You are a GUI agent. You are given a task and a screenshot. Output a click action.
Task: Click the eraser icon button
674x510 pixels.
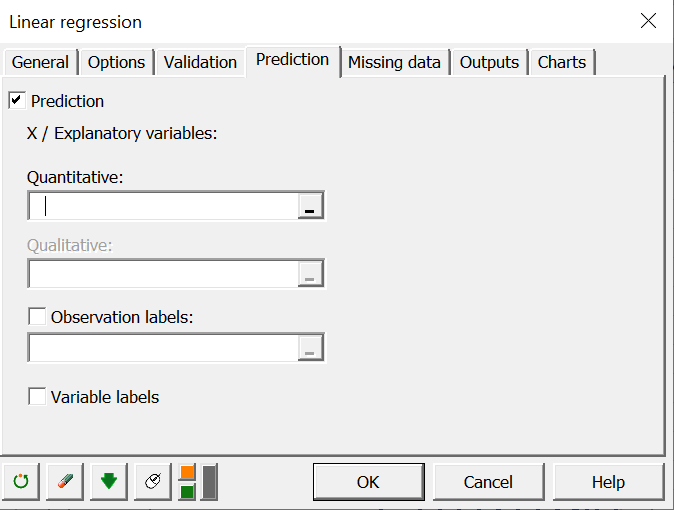pyautogui.click(x=65, y=481)
